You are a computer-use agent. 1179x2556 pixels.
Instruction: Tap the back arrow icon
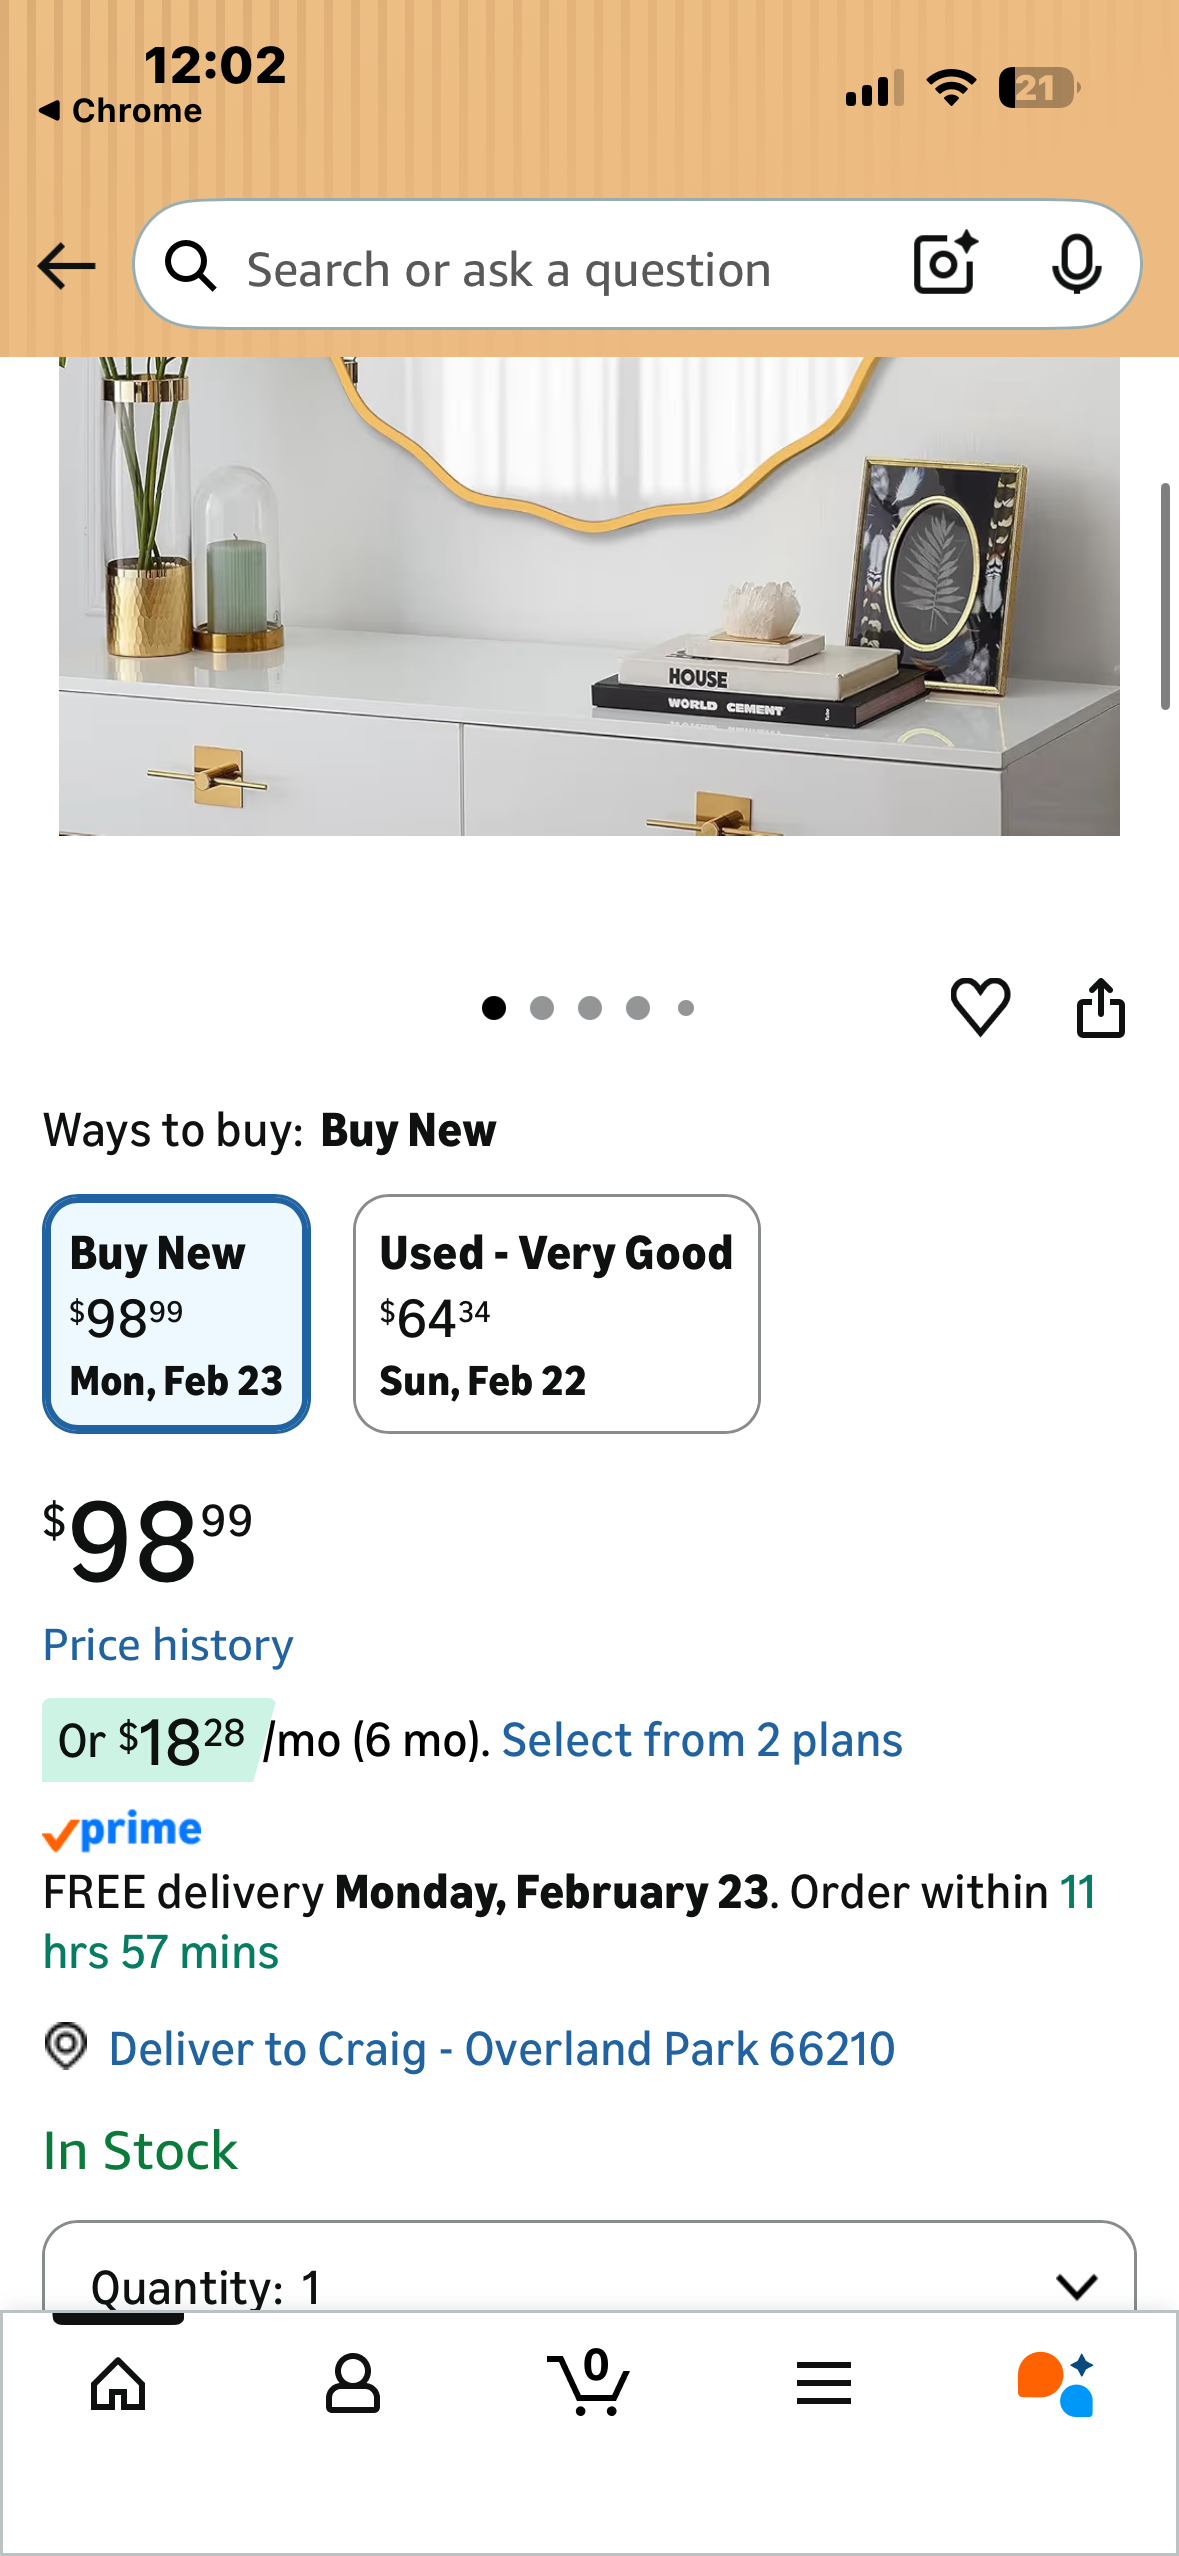(66, 266)
